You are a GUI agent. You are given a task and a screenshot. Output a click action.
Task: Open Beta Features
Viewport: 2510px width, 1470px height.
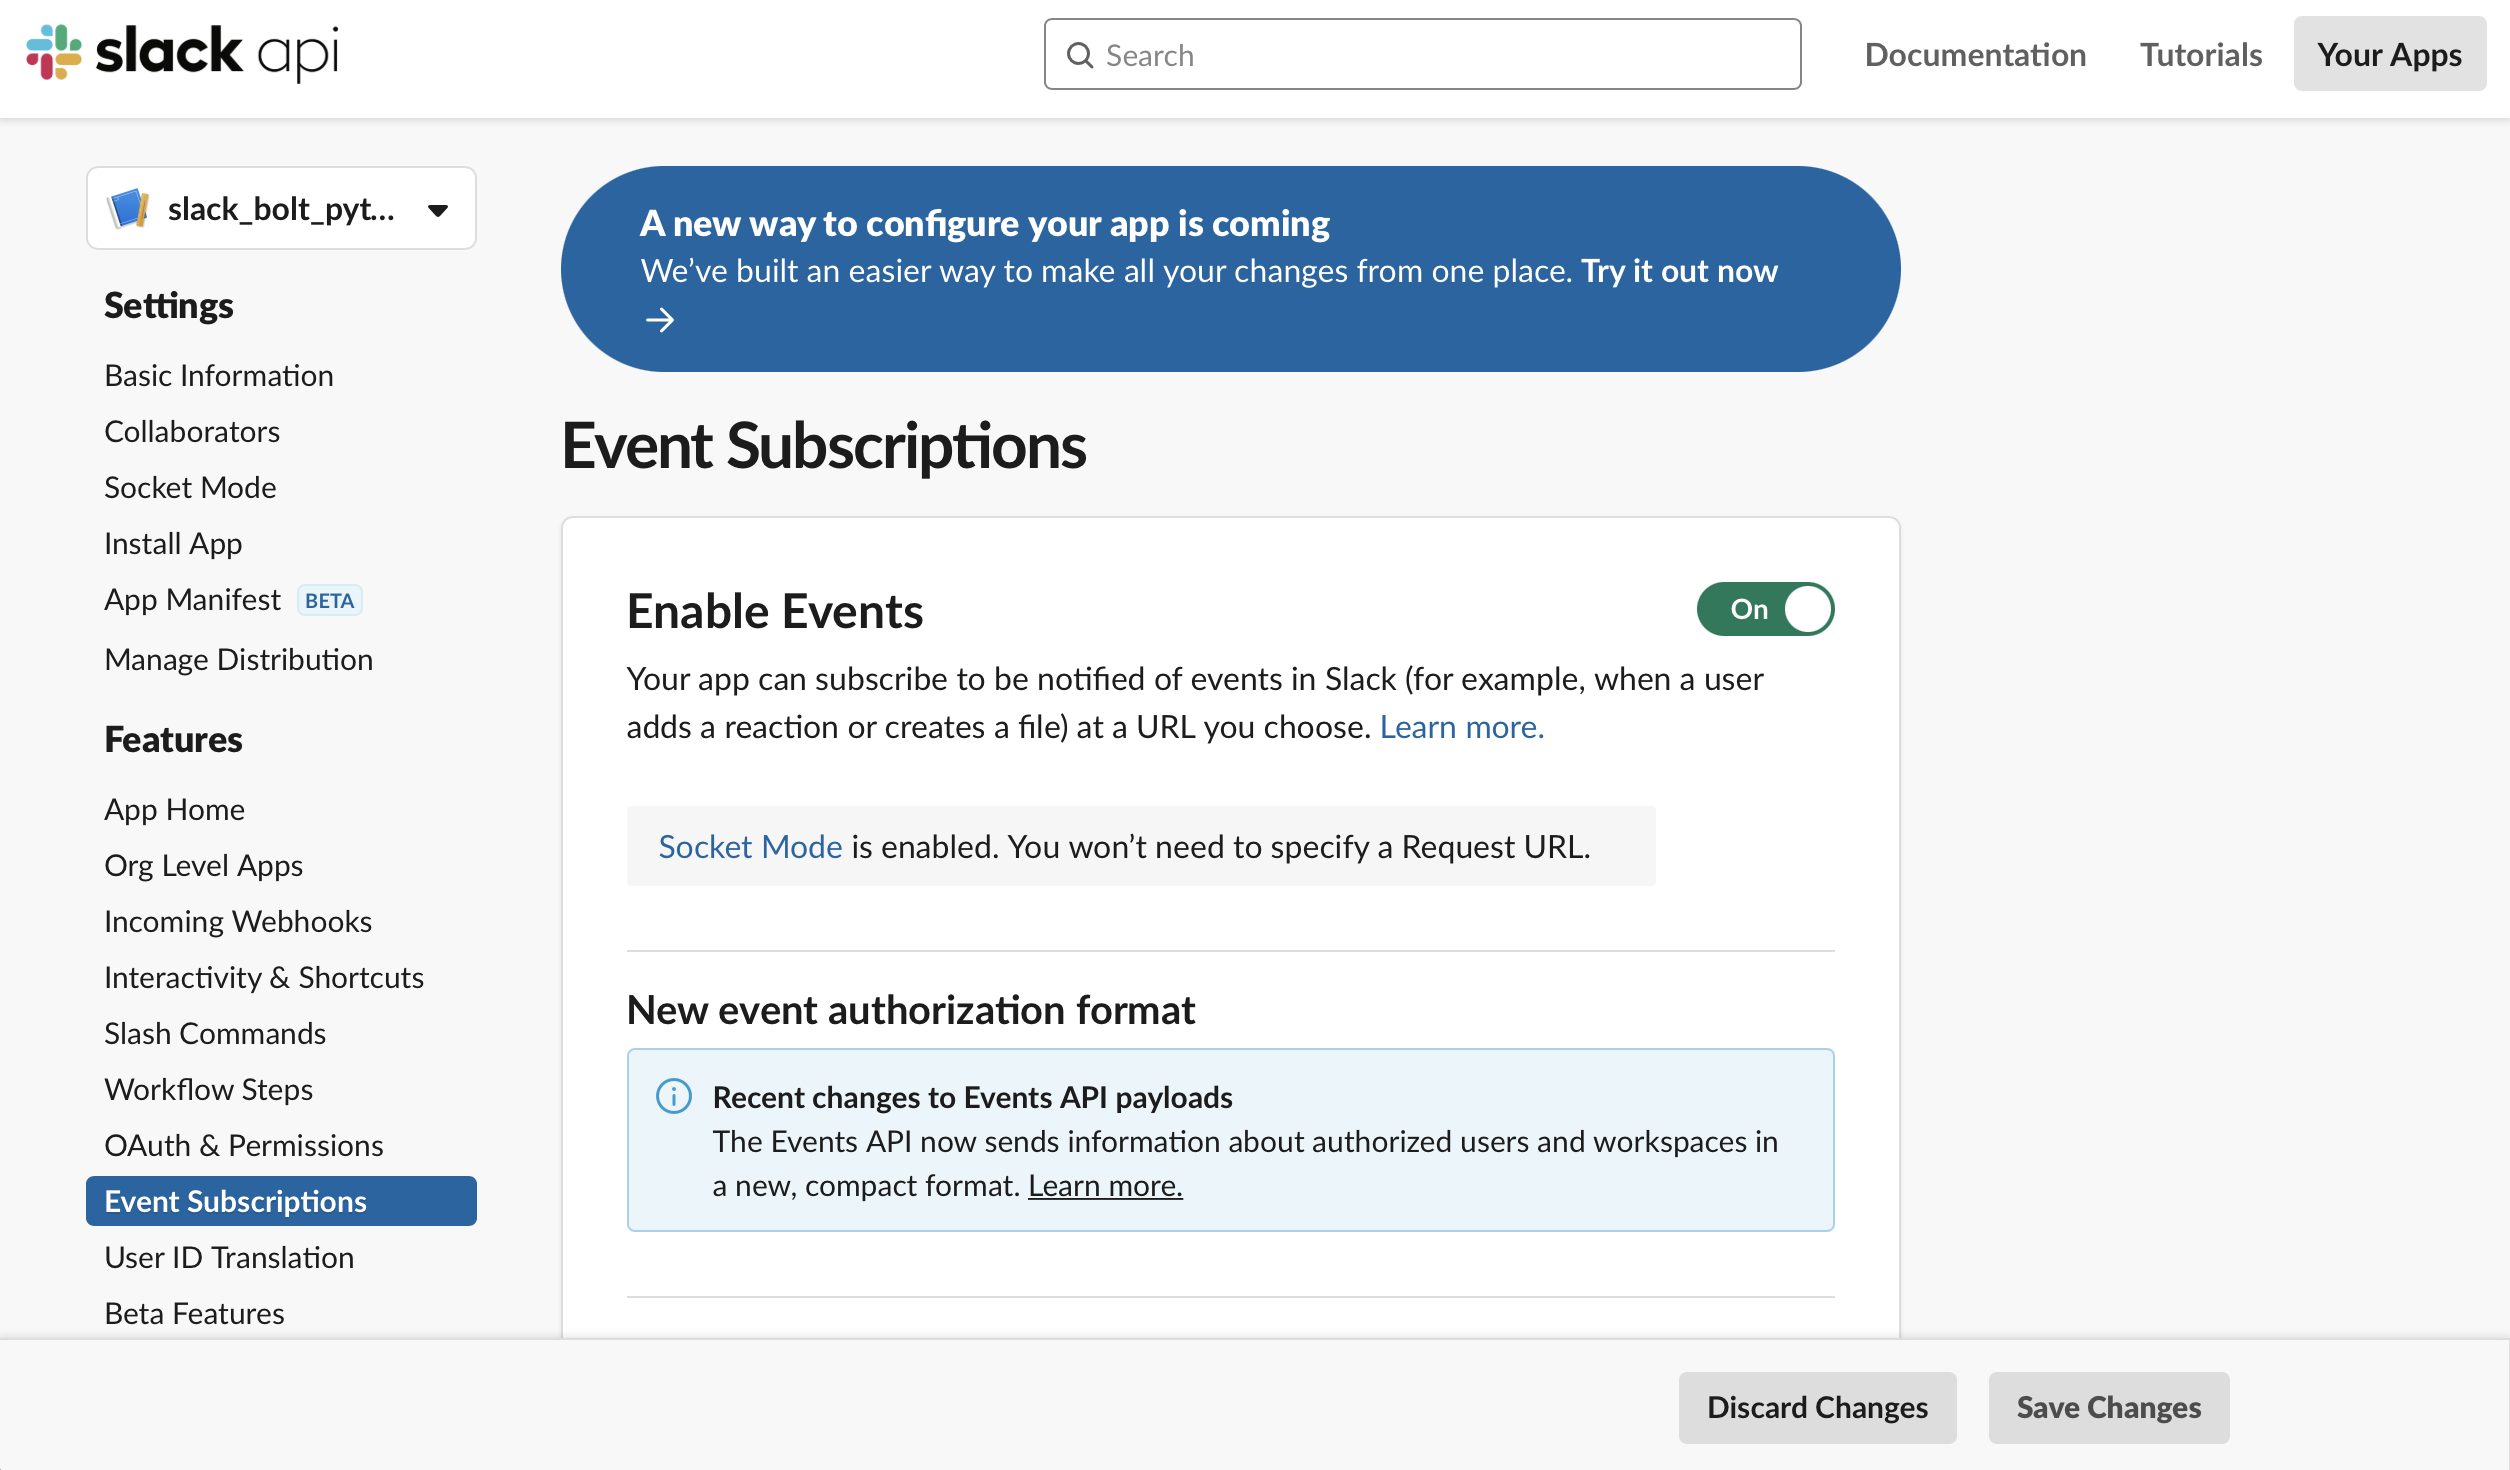[x=194, y=1313]
